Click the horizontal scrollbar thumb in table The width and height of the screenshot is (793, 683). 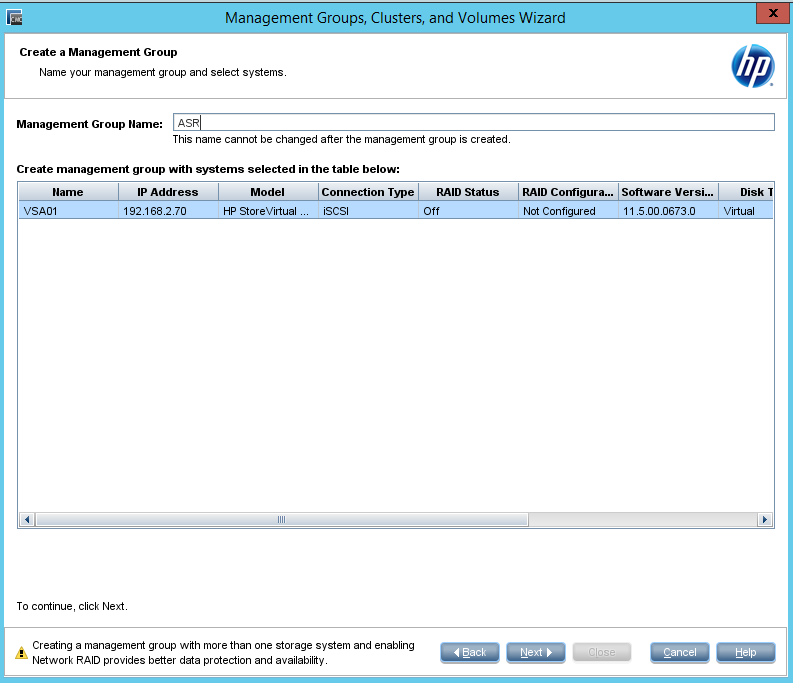282,520
